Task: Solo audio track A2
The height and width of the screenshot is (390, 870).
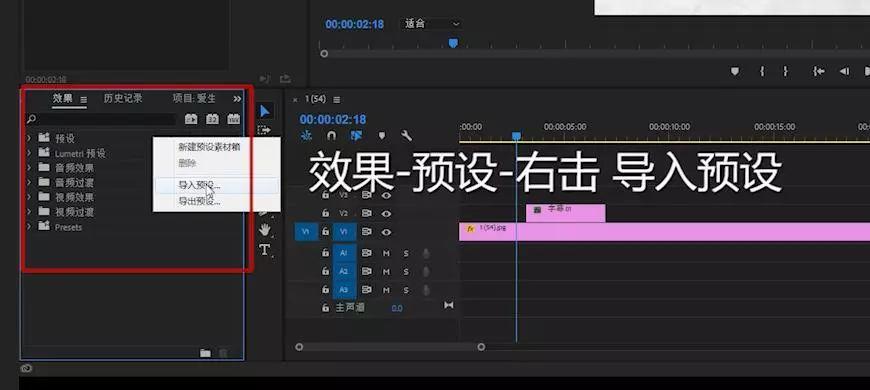Action: 406,272
